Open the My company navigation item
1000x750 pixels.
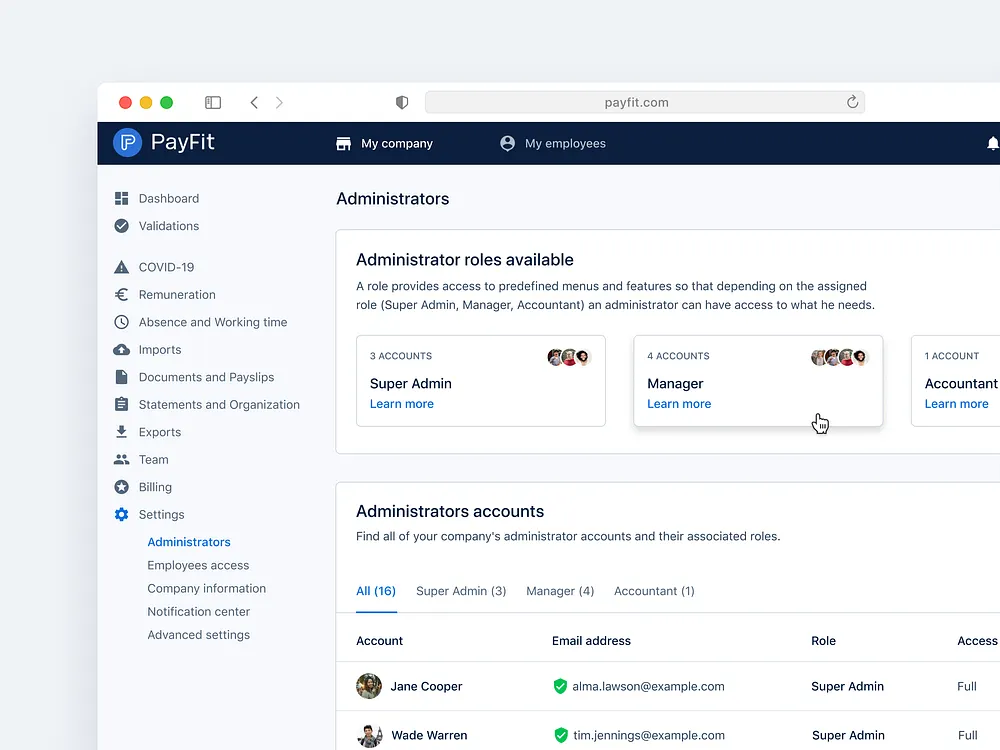(384, 143)
